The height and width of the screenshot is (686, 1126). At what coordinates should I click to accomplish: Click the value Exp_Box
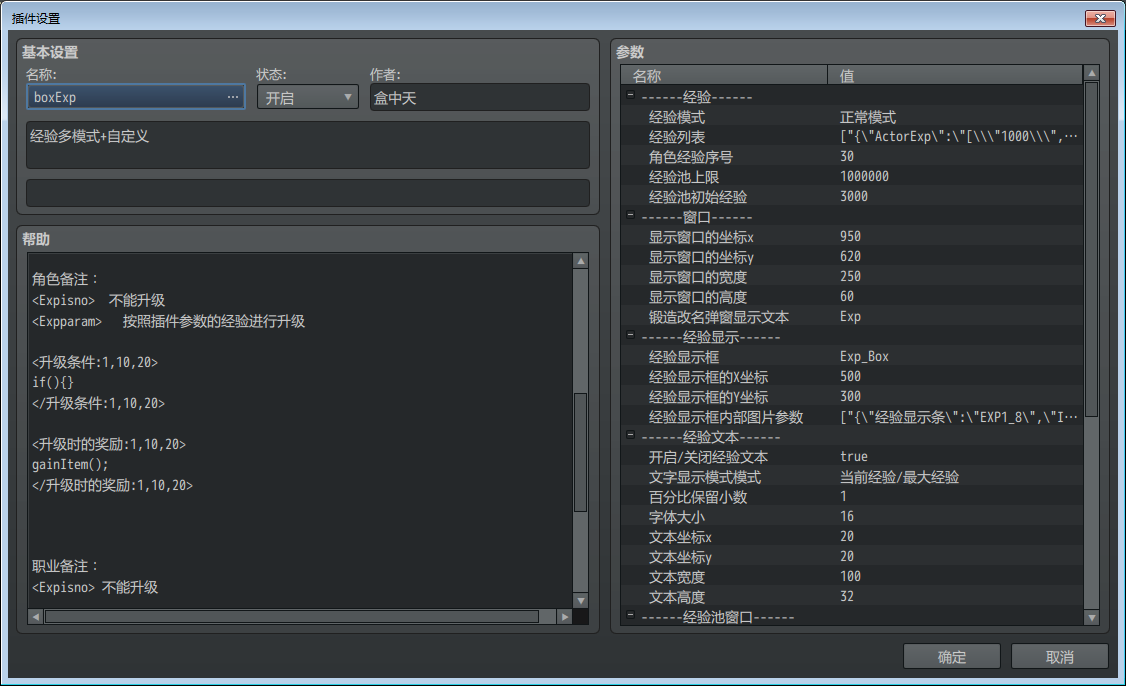click(x=864, y=356)
